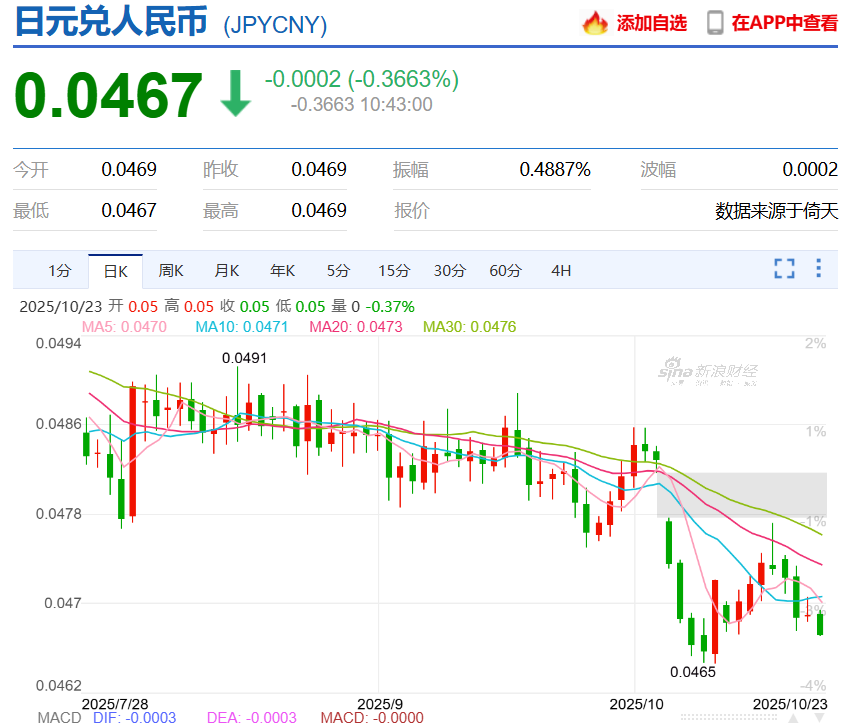Screen dimensions: 849x725
Task: Click the Sina Finance watermark logo
Action: coord(707,372)
